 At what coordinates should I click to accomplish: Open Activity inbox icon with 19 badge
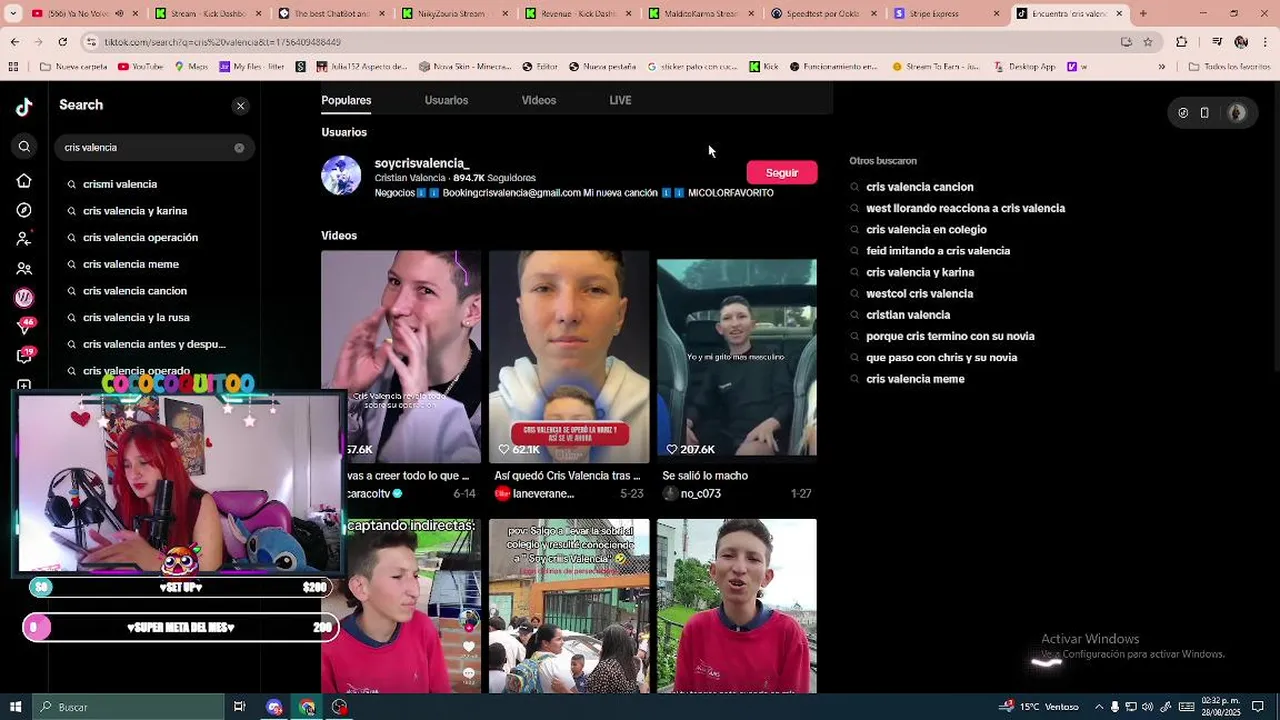coord(24,355)
